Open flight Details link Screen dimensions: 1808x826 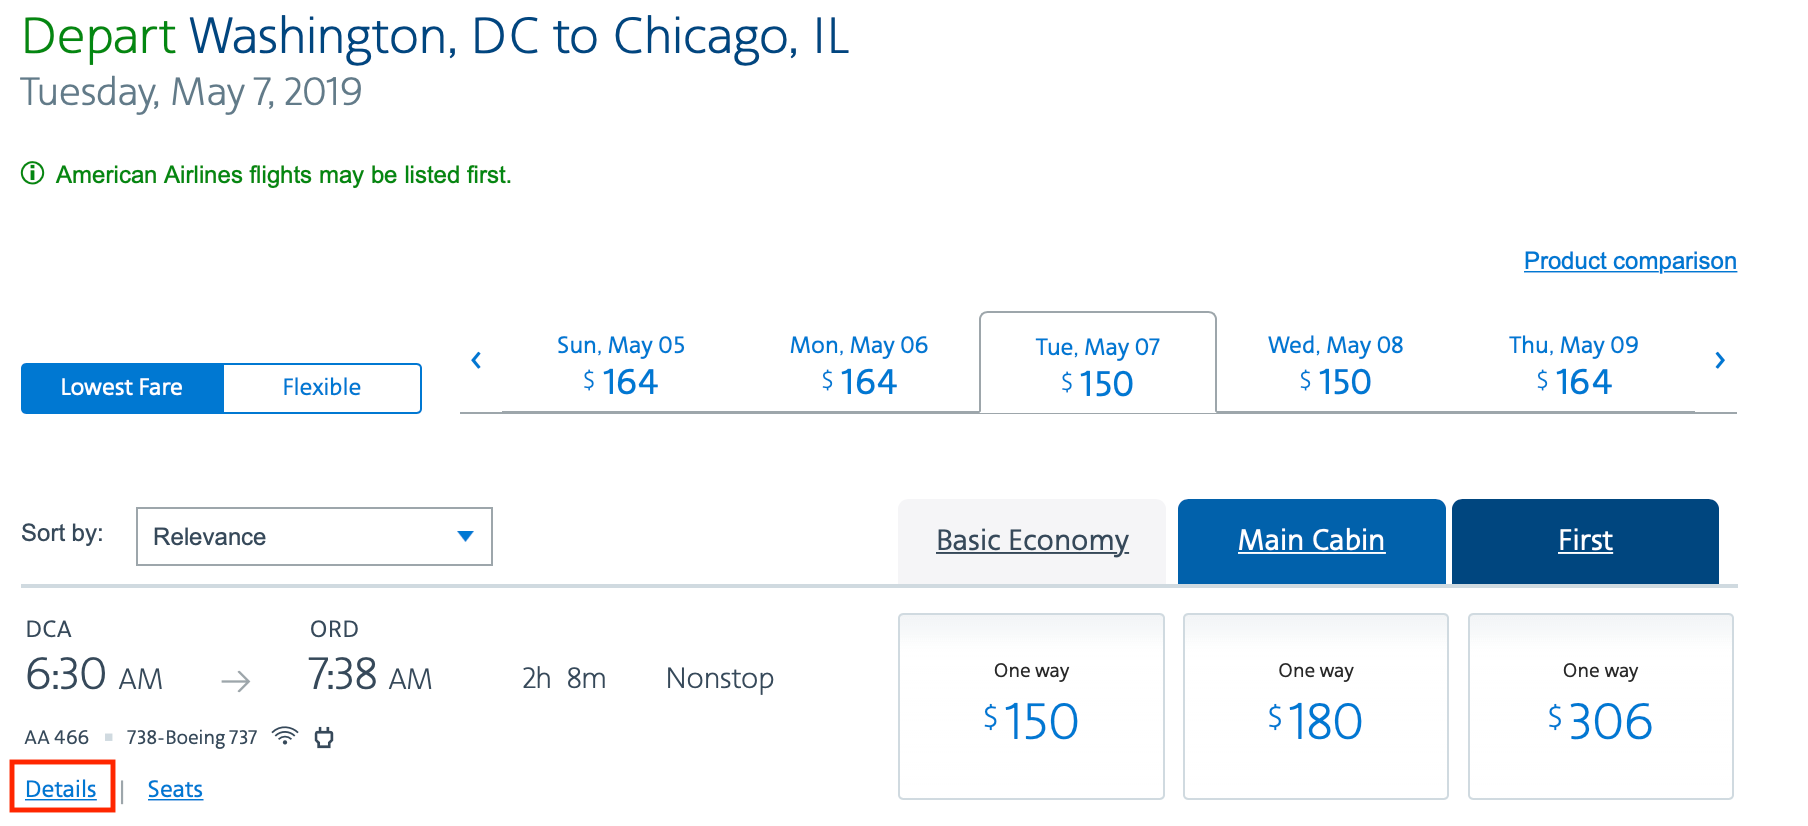tap(61, 789)
